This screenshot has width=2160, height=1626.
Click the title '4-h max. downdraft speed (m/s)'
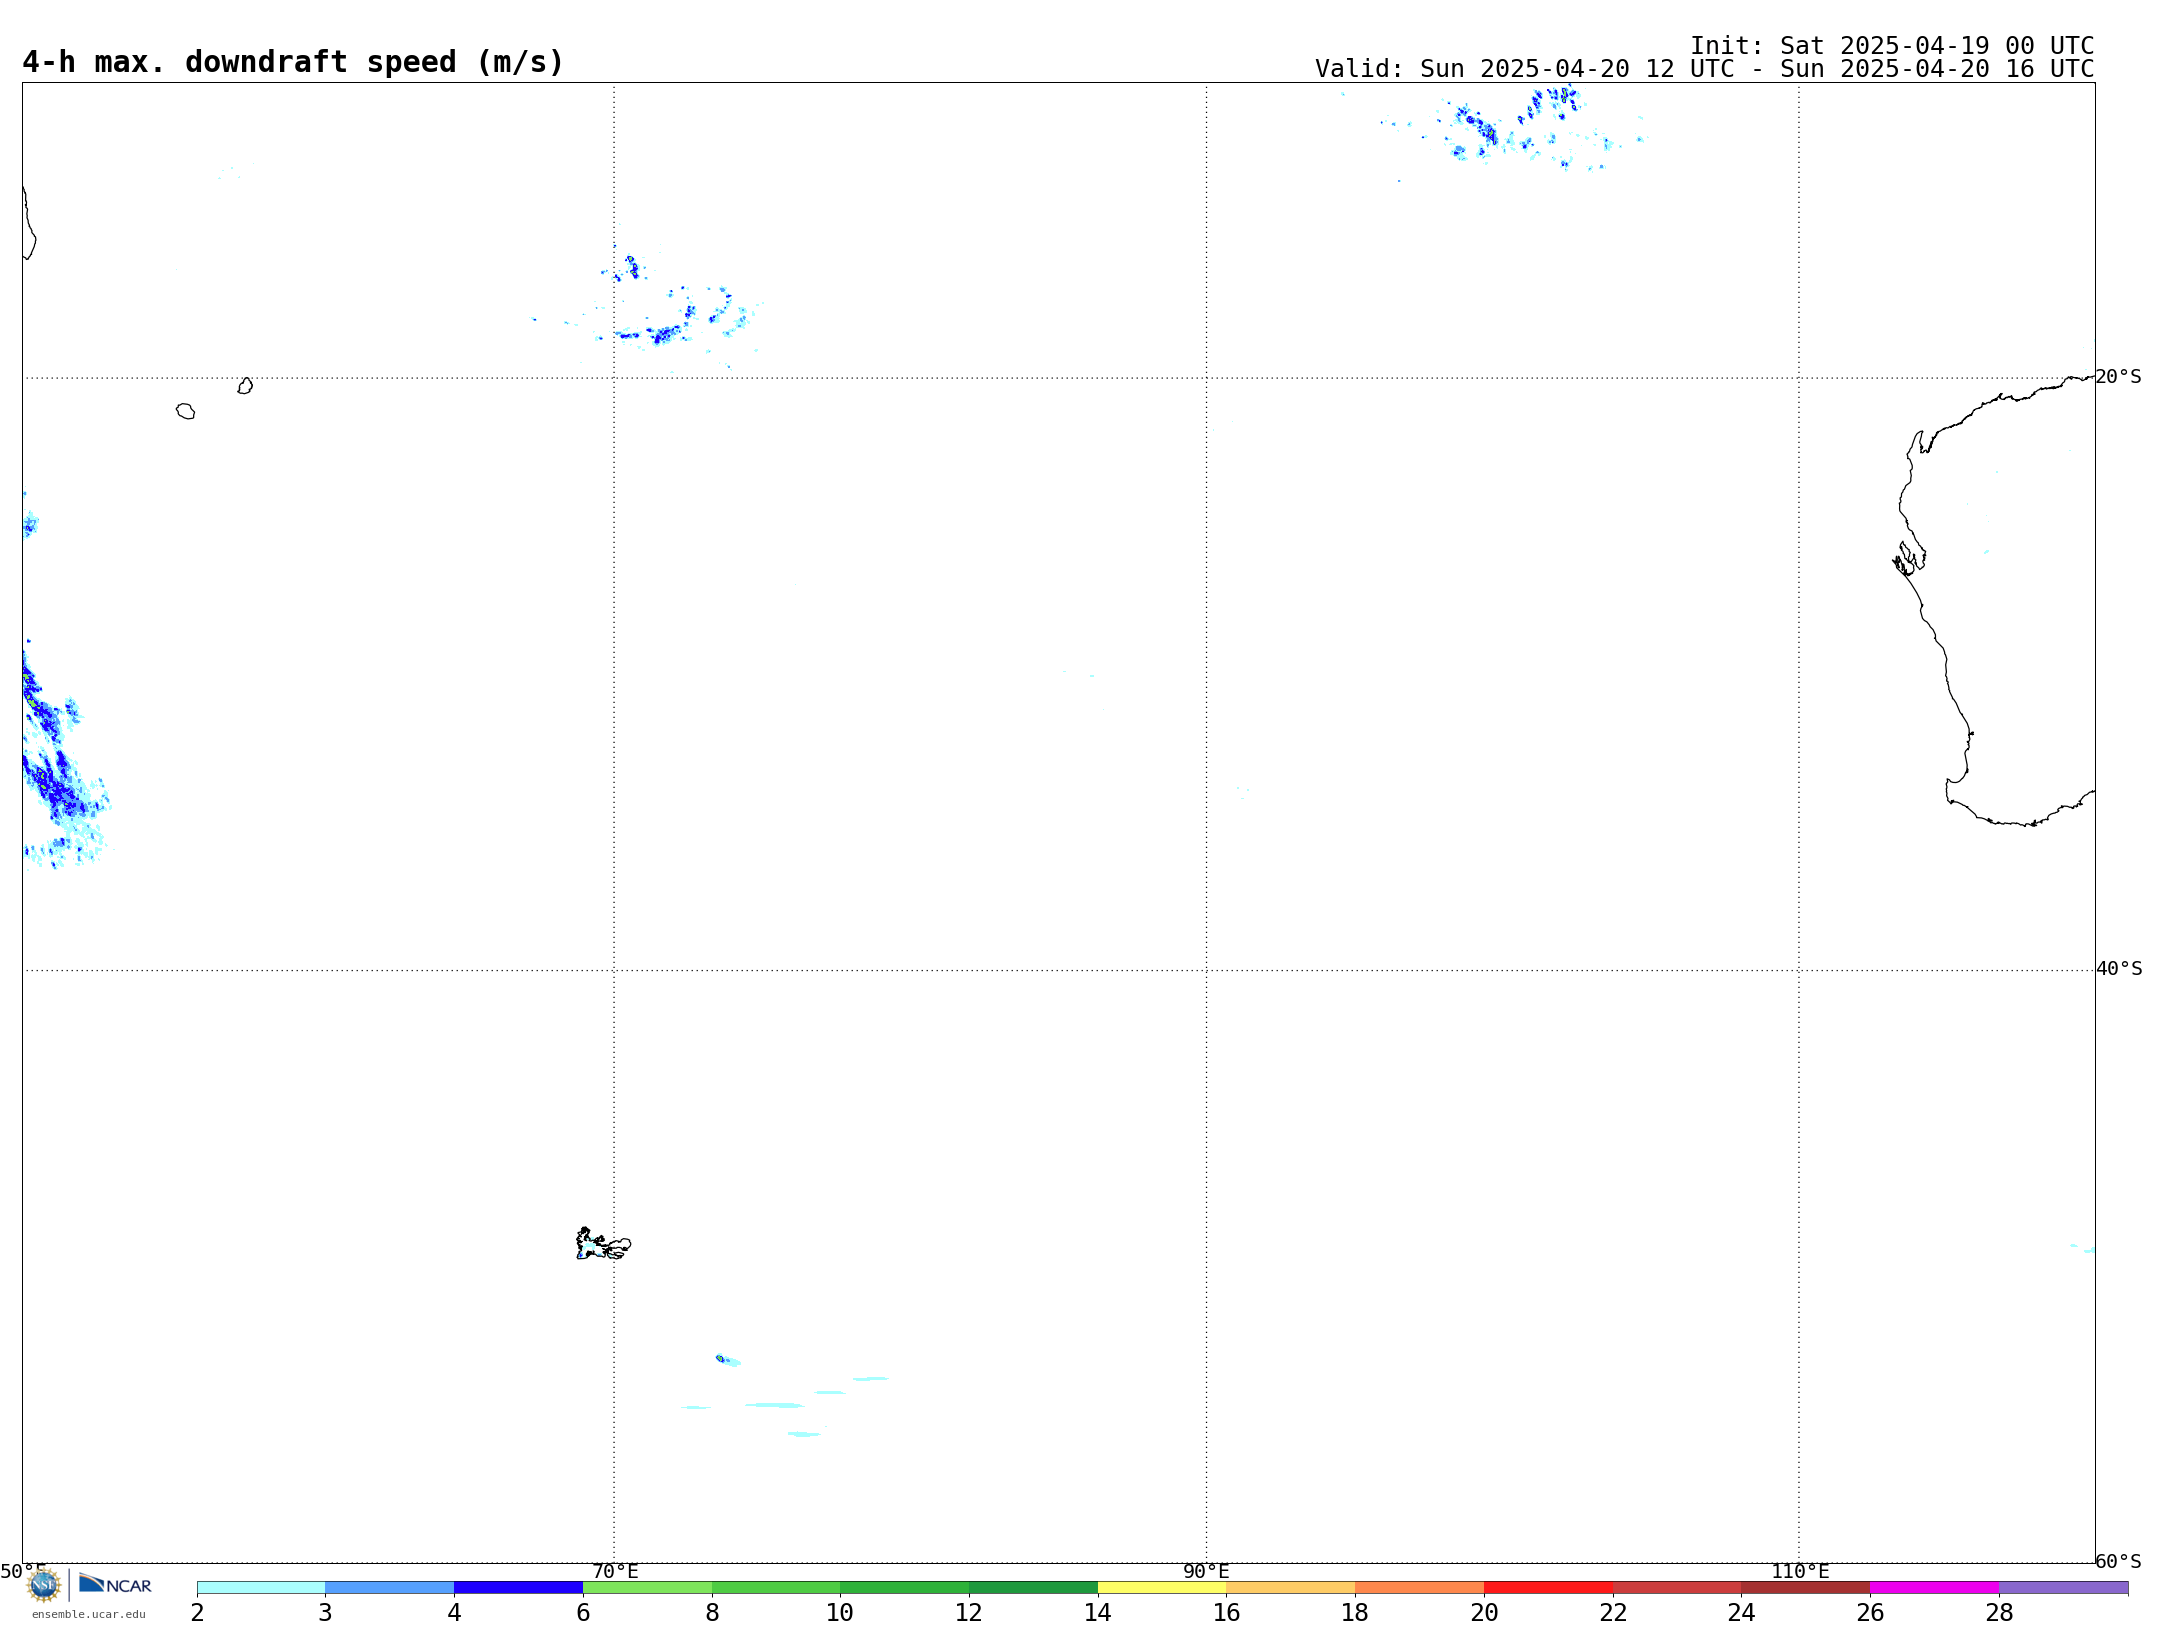point(293,62)
